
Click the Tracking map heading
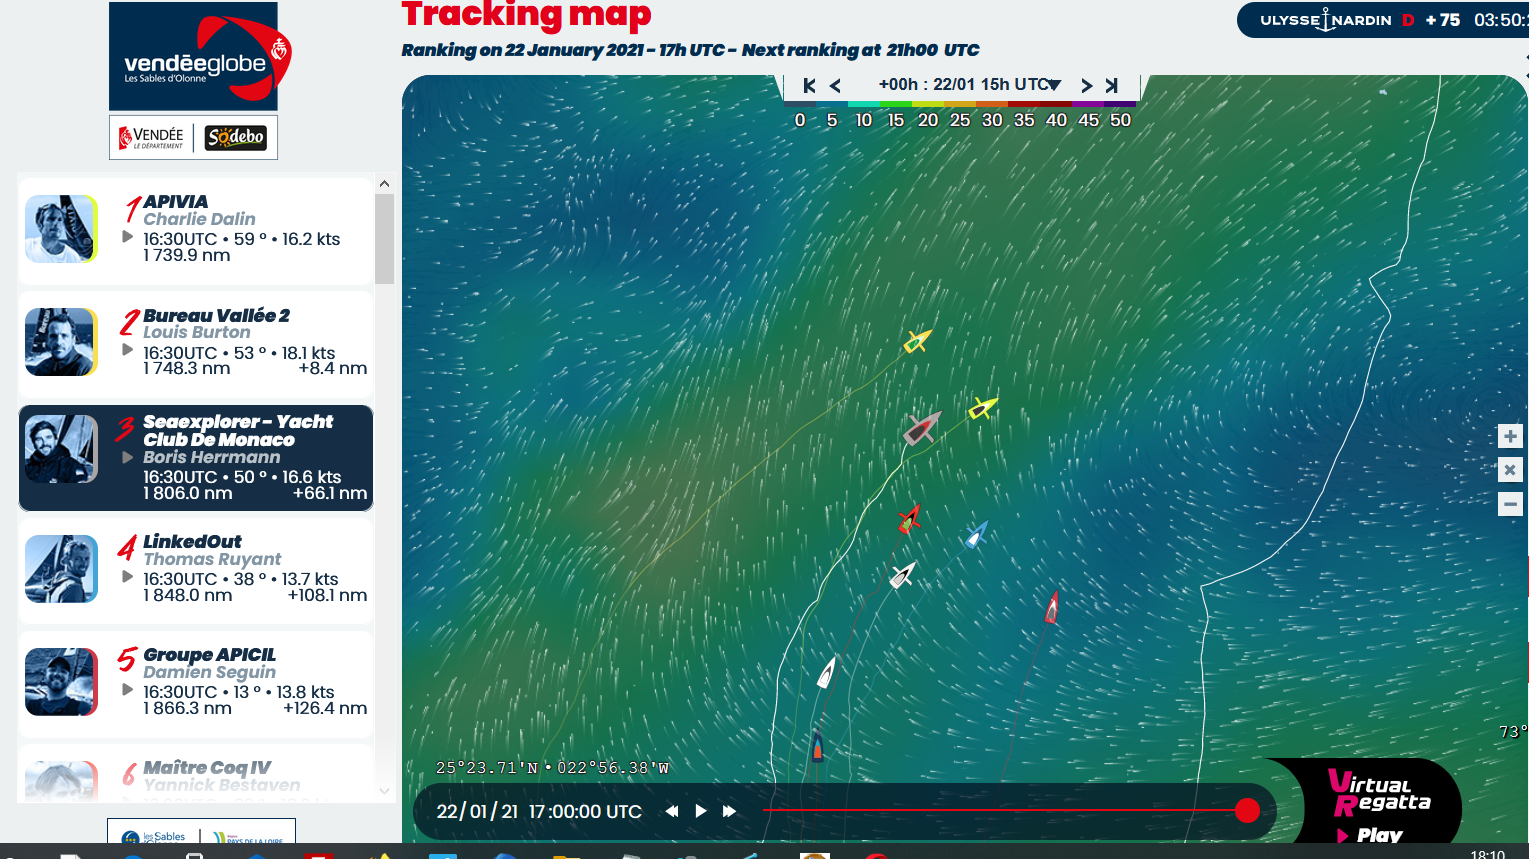[x=526, y=14]
